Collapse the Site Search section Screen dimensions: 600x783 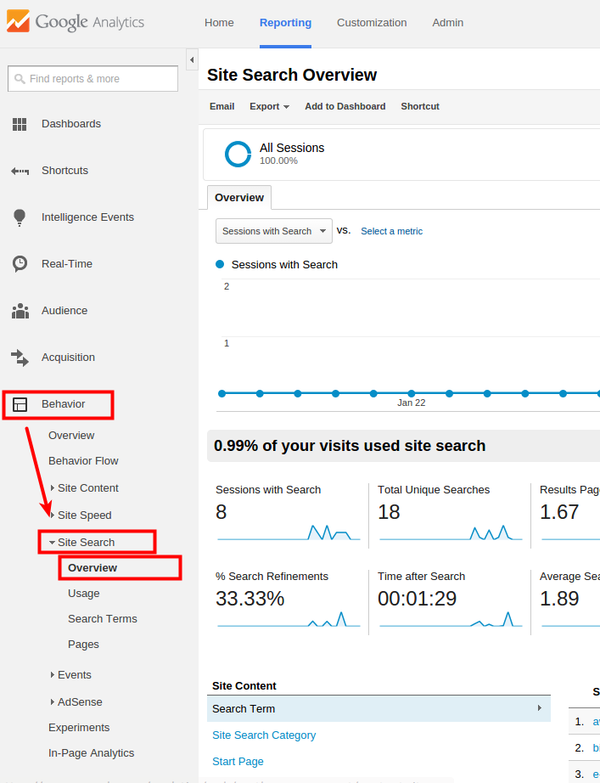coord(52,542)
